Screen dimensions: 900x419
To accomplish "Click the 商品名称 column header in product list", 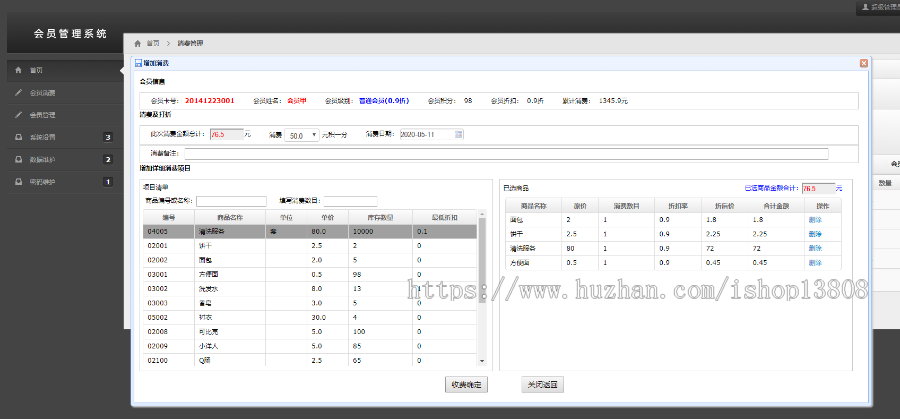I will (x=230, y=218).
